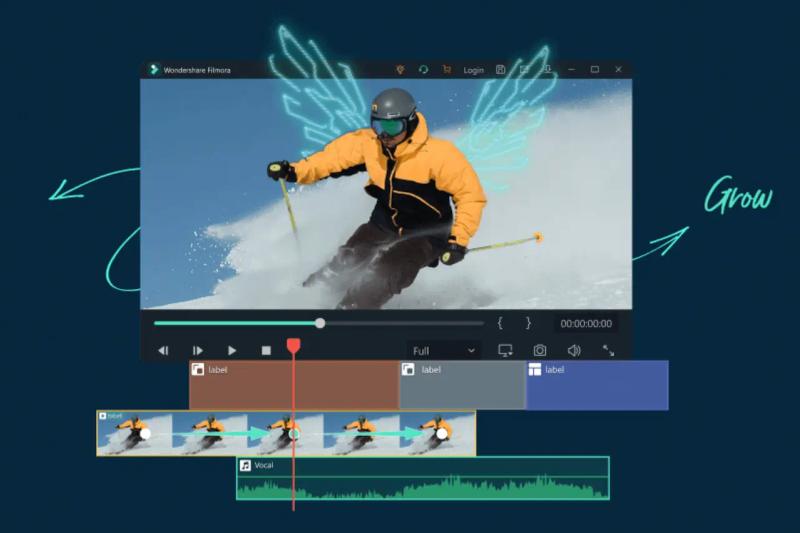Screen dimensions: 800x533
Task: Toggle fullscreen preview with the arrows icon
Action: 608,350
